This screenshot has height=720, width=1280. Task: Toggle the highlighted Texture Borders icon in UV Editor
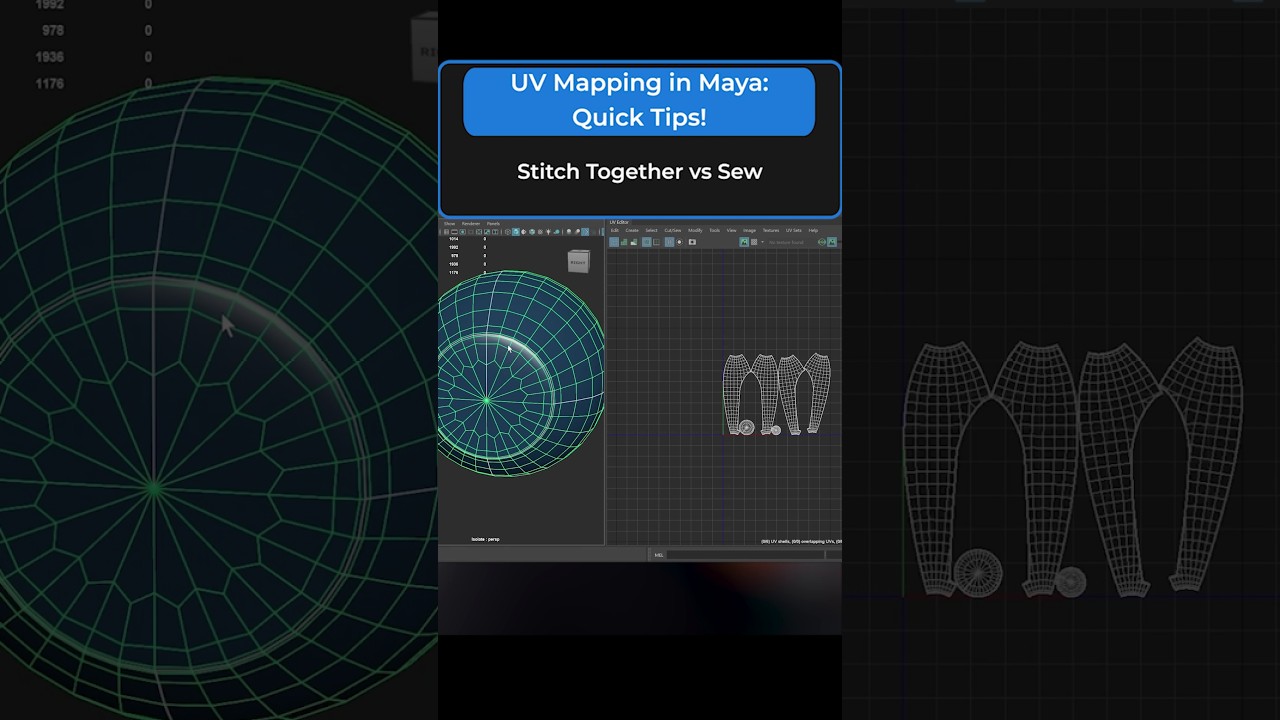646,242
